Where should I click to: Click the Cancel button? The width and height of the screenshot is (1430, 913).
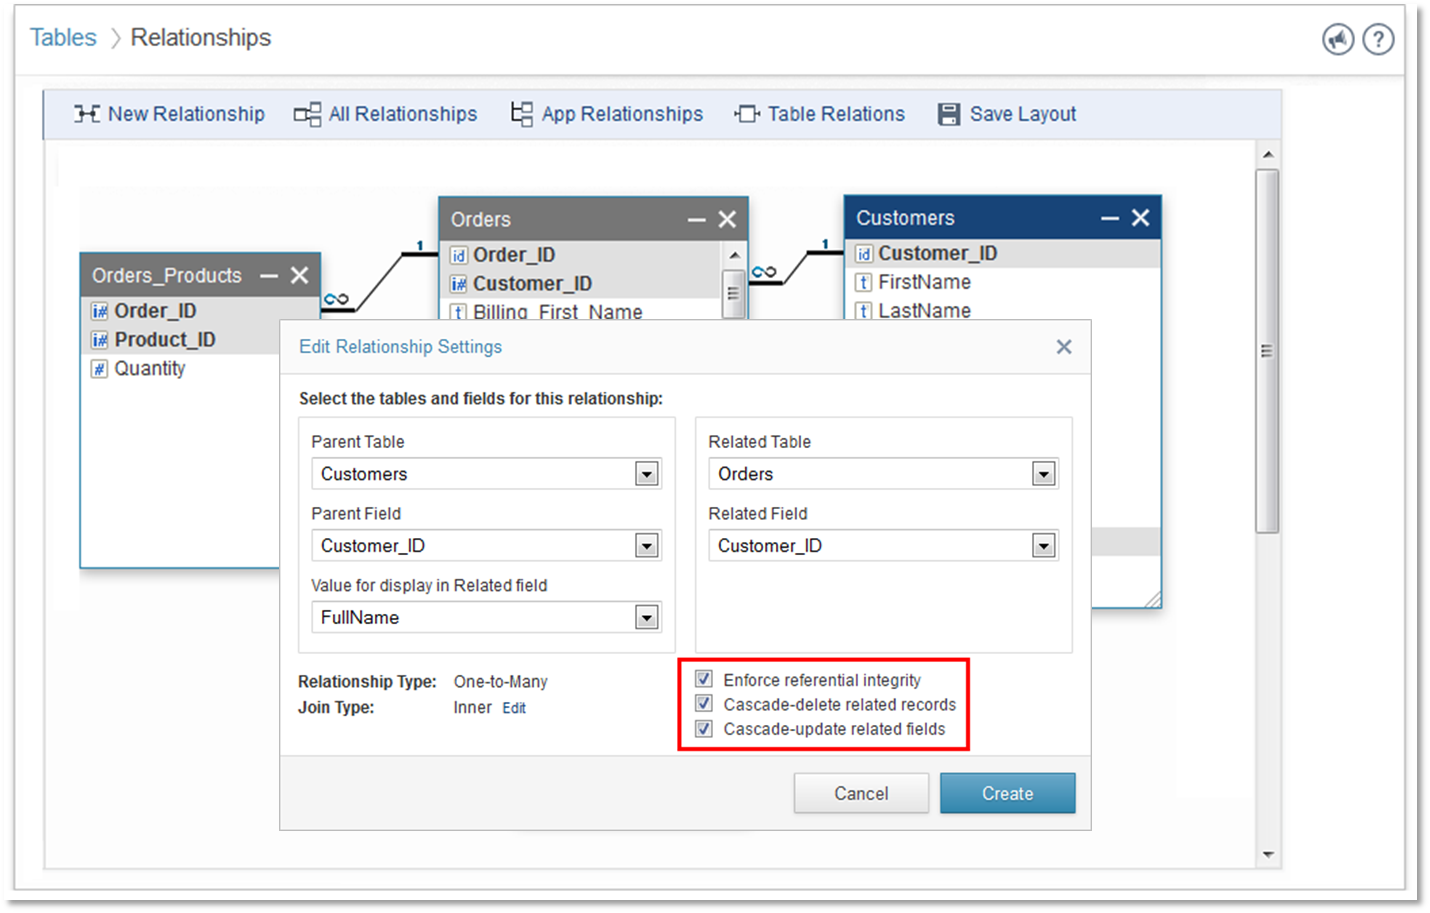(860, 793)
